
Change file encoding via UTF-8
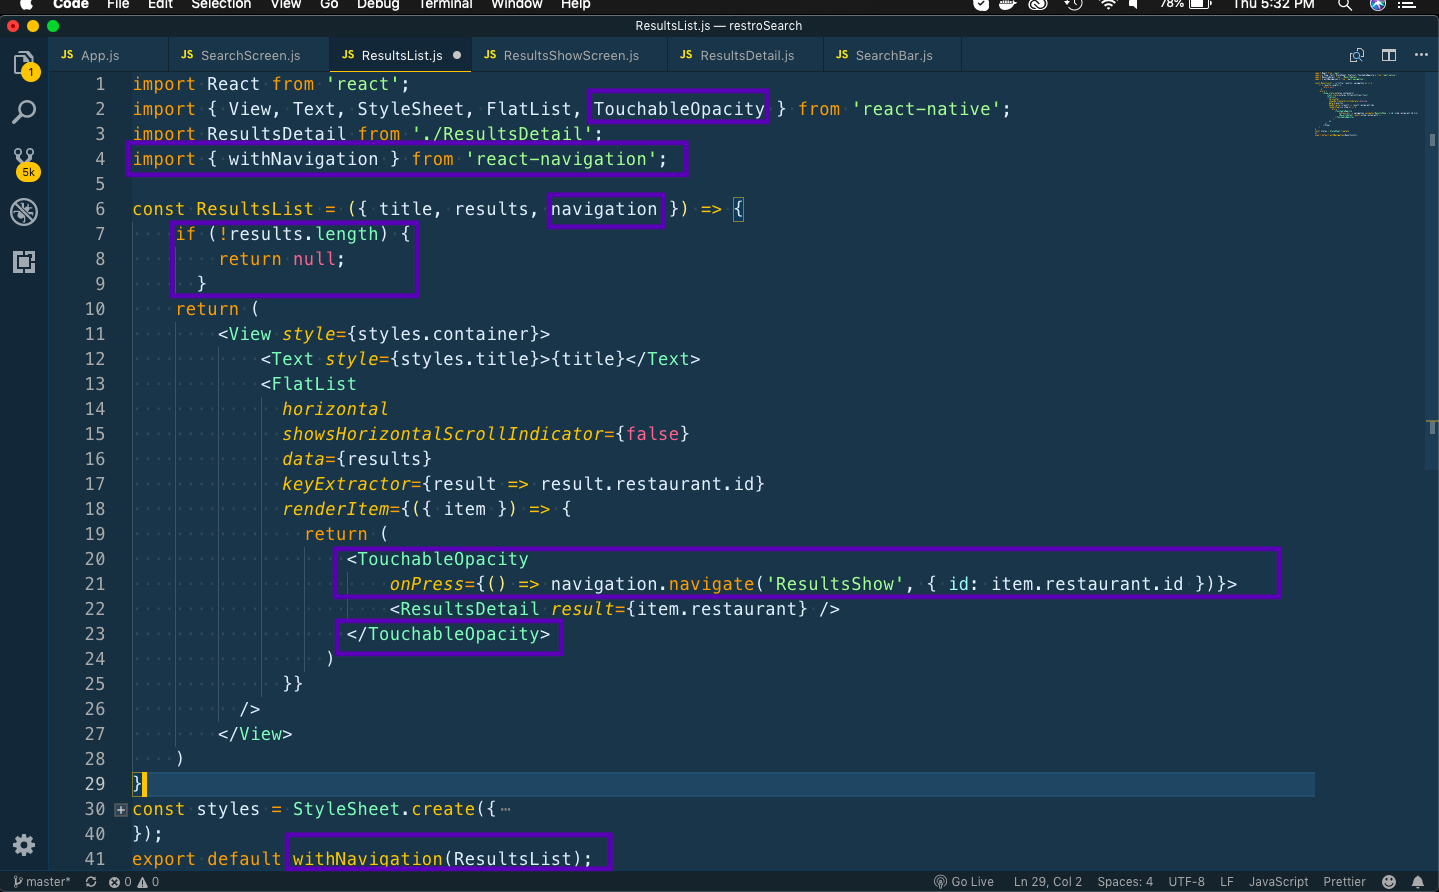point(1186,882)
